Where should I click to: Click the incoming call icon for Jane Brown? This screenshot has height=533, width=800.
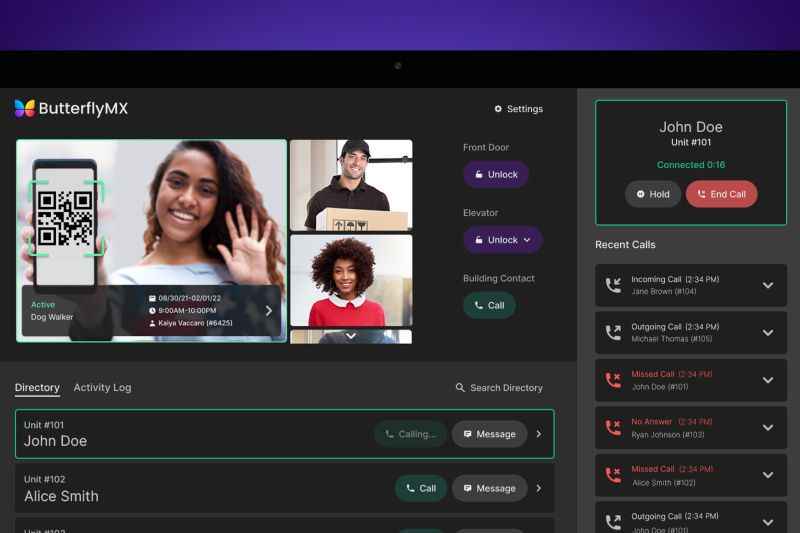[613, 286]
